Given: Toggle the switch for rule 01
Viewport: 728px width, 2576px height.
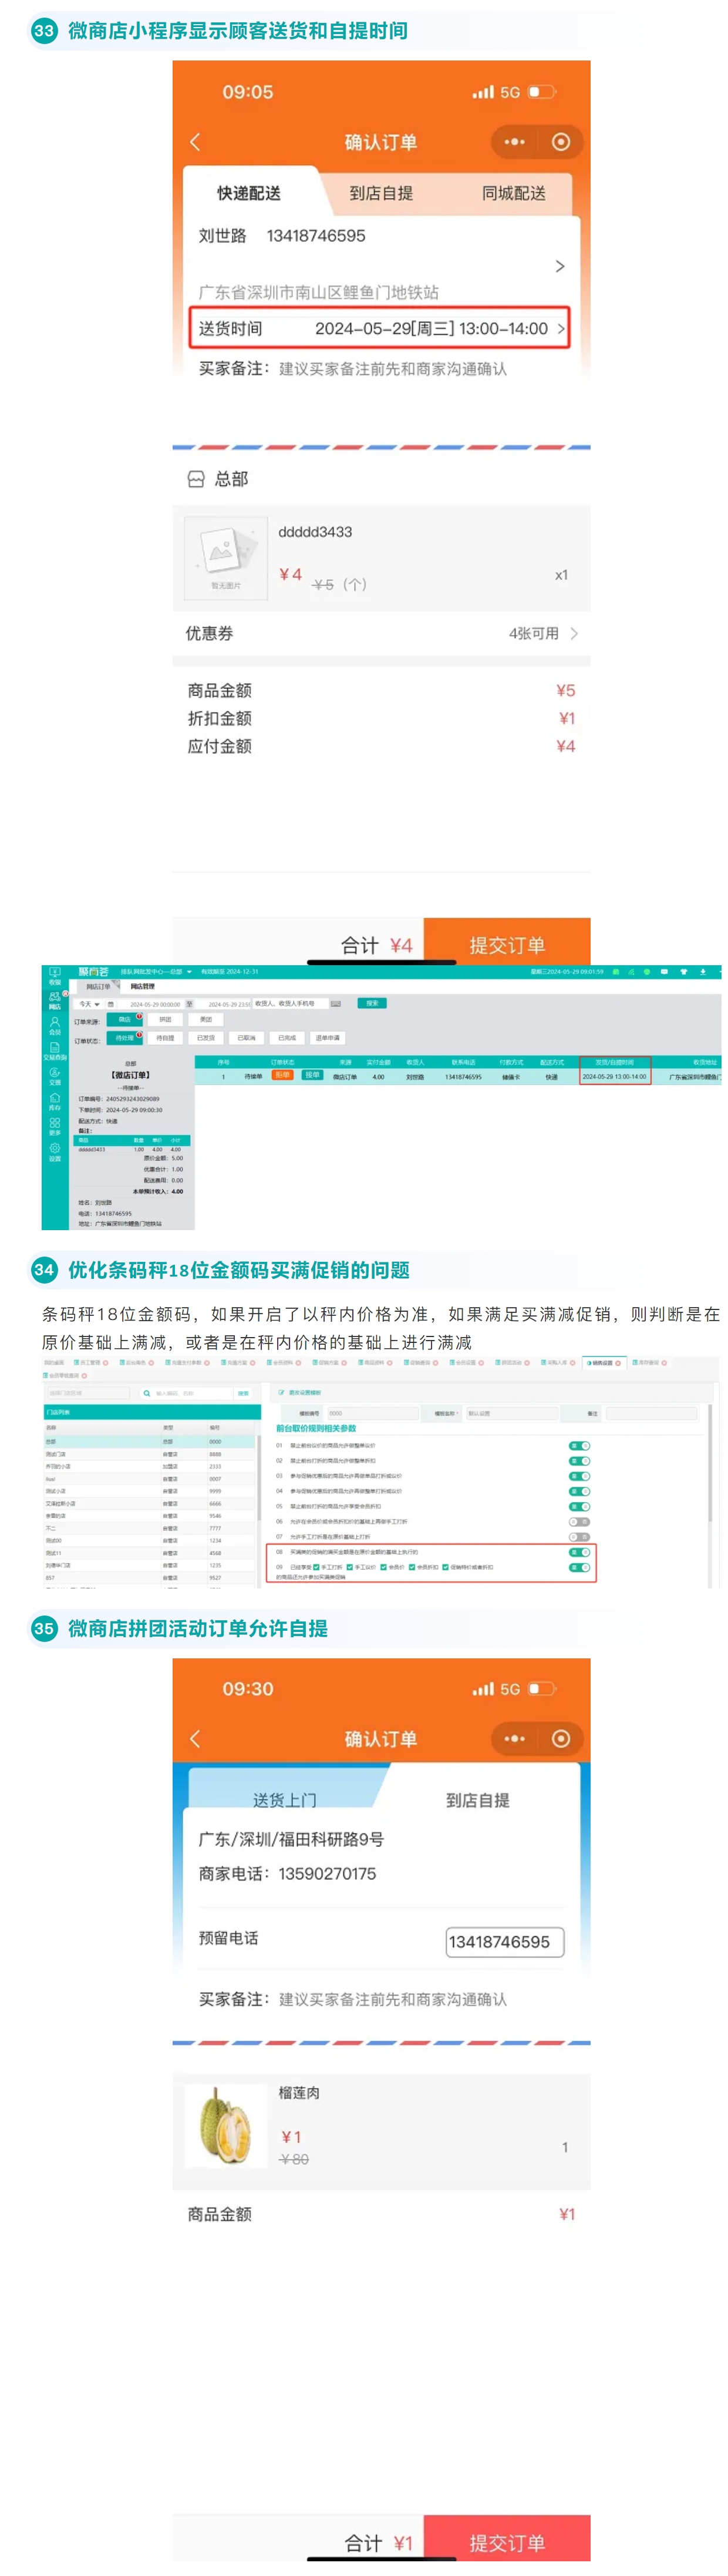Looking at the screenshot, I should [x=580, y=1446].
